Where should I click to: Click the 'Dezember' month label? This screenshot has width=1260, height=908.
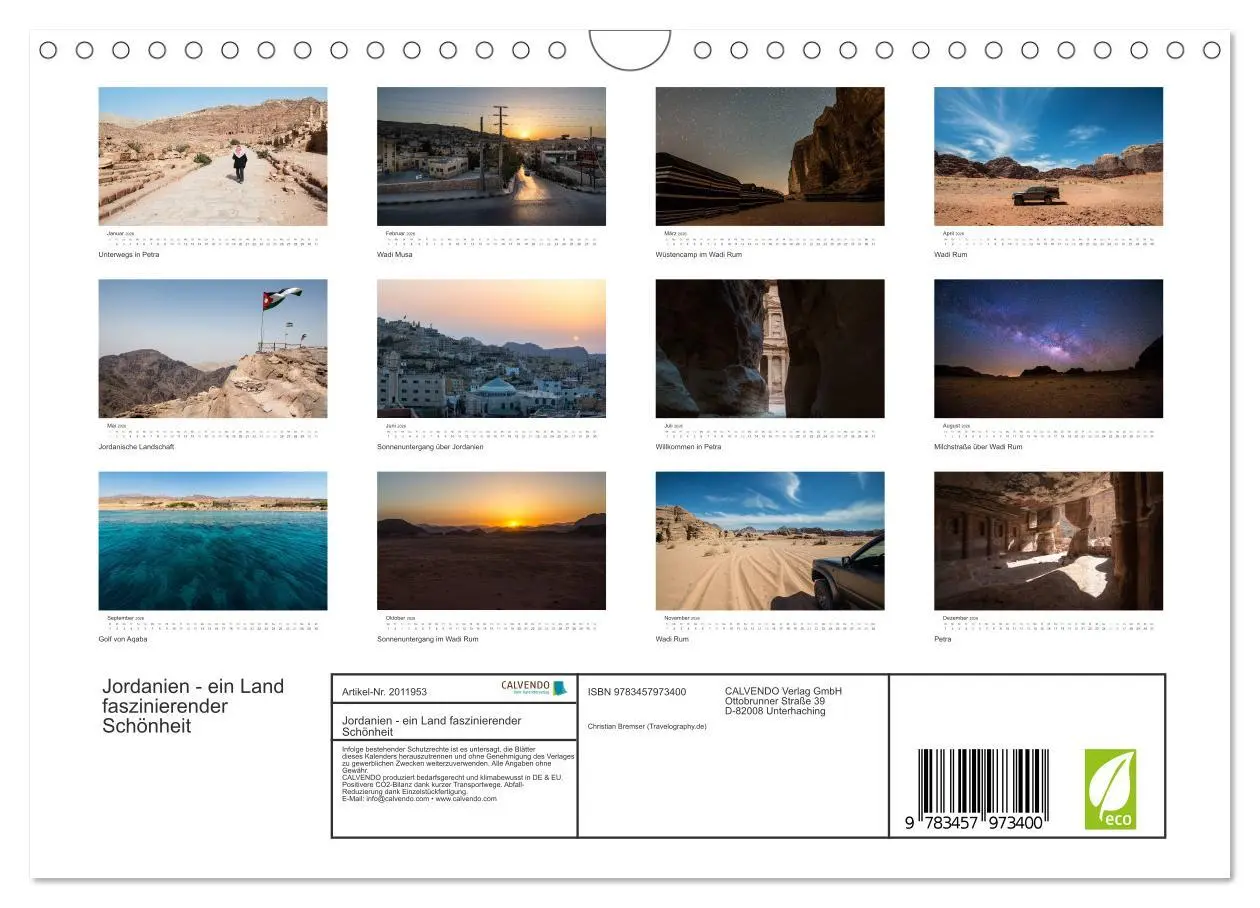coord(955,618)
